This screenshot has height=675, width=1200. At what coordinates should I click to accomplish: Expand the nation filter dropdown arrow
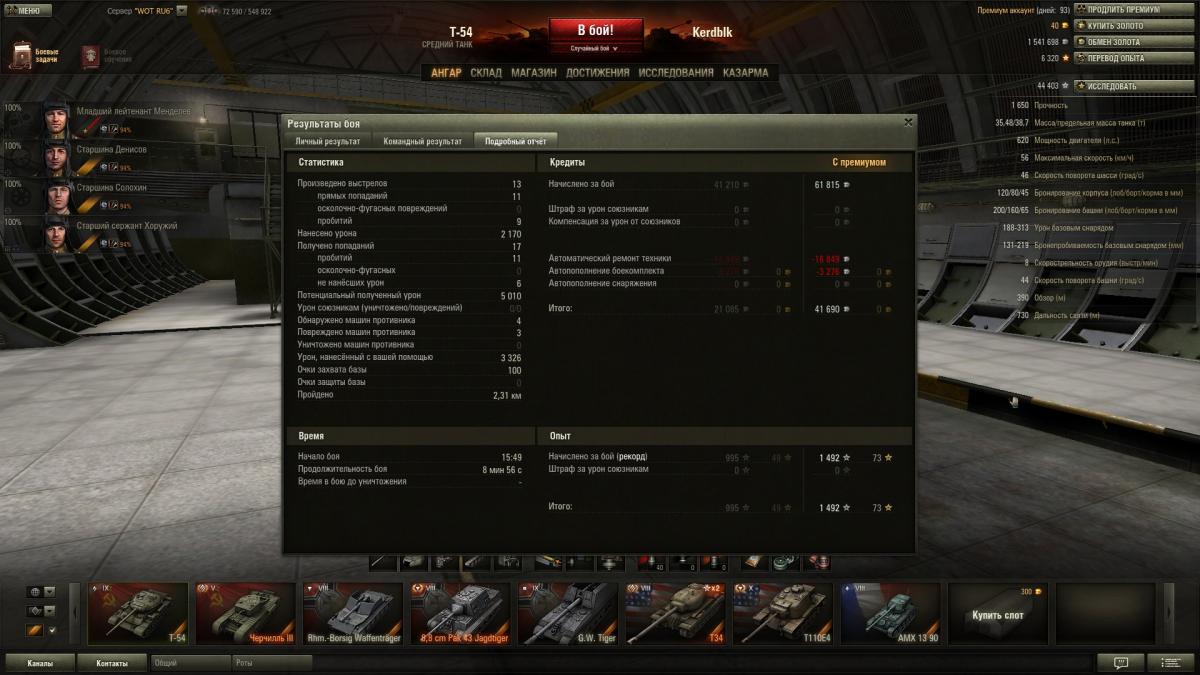pyautogui.click(x=49, y=592)
